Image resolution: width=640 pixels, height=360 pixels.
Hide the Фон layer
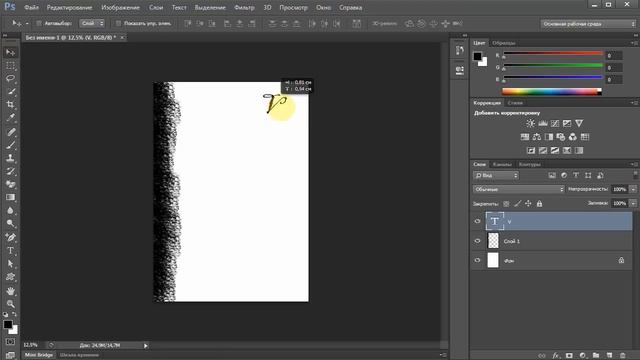point(477,260)
